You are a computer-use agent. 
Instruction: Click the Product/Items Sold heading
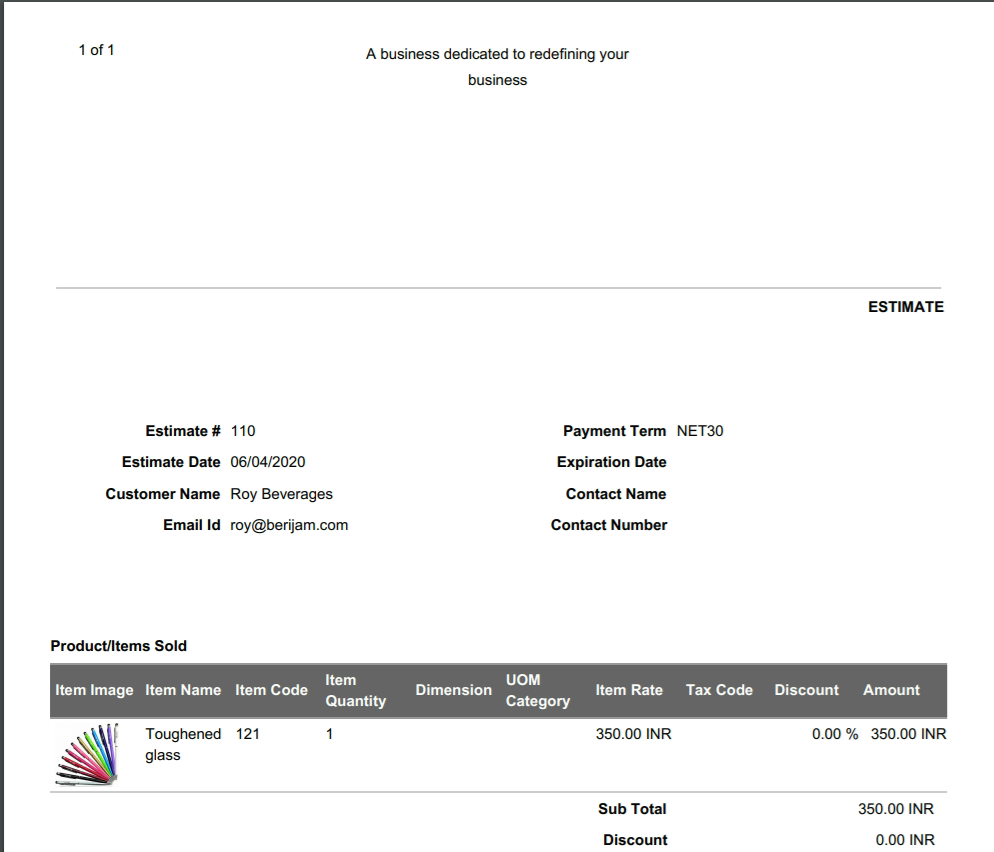tap(119, 646)
